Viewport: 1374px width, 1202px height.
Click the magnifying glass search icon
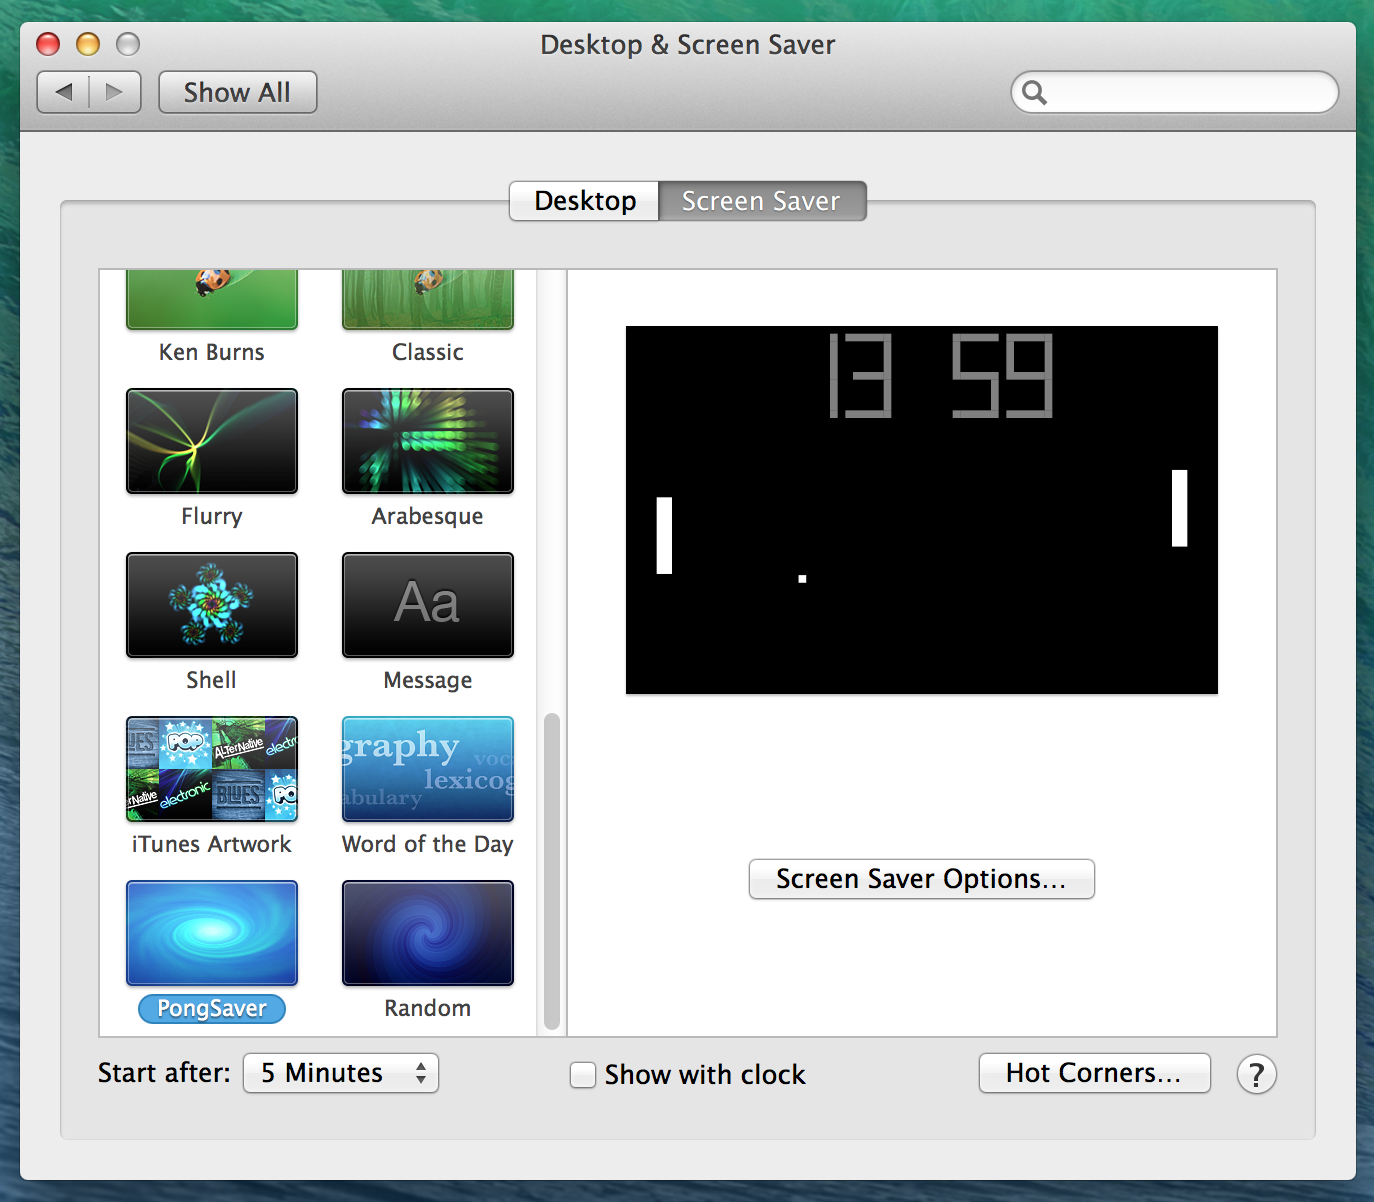pos(1035,93)
